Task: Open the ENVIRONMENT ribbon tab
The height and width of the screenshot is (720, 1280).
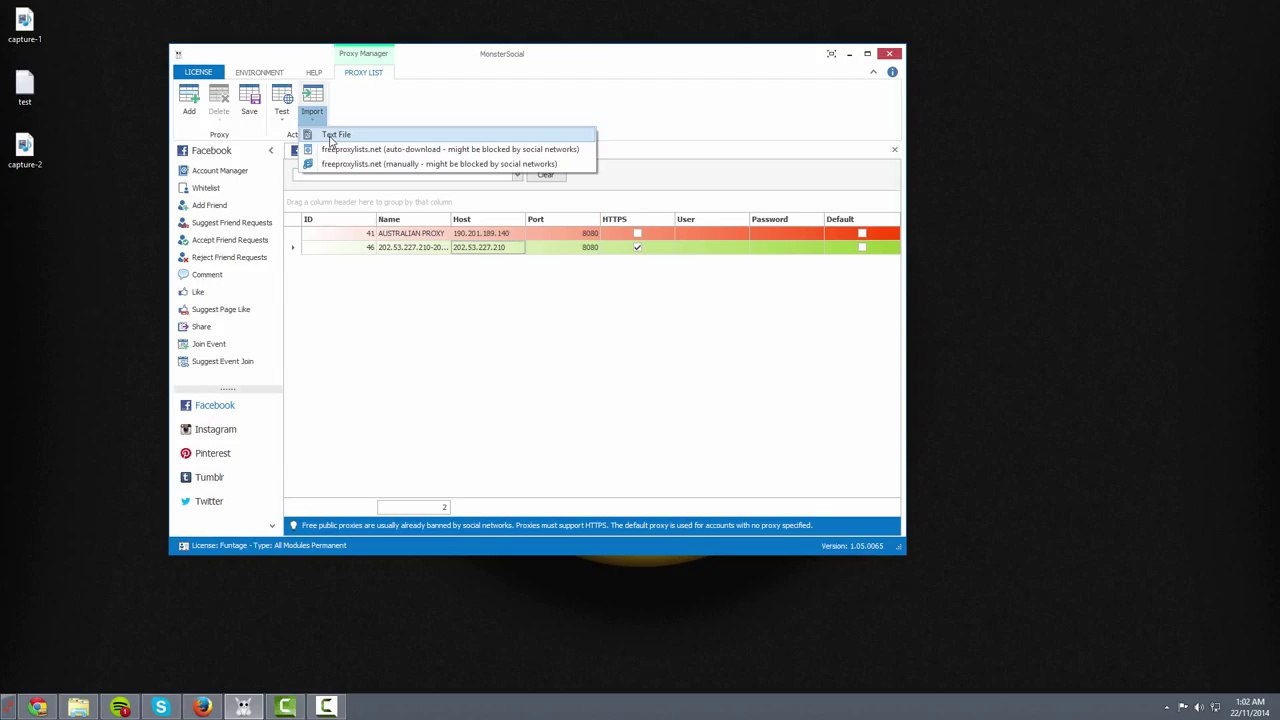Action: pyautogui.click(x=259, y=72)
